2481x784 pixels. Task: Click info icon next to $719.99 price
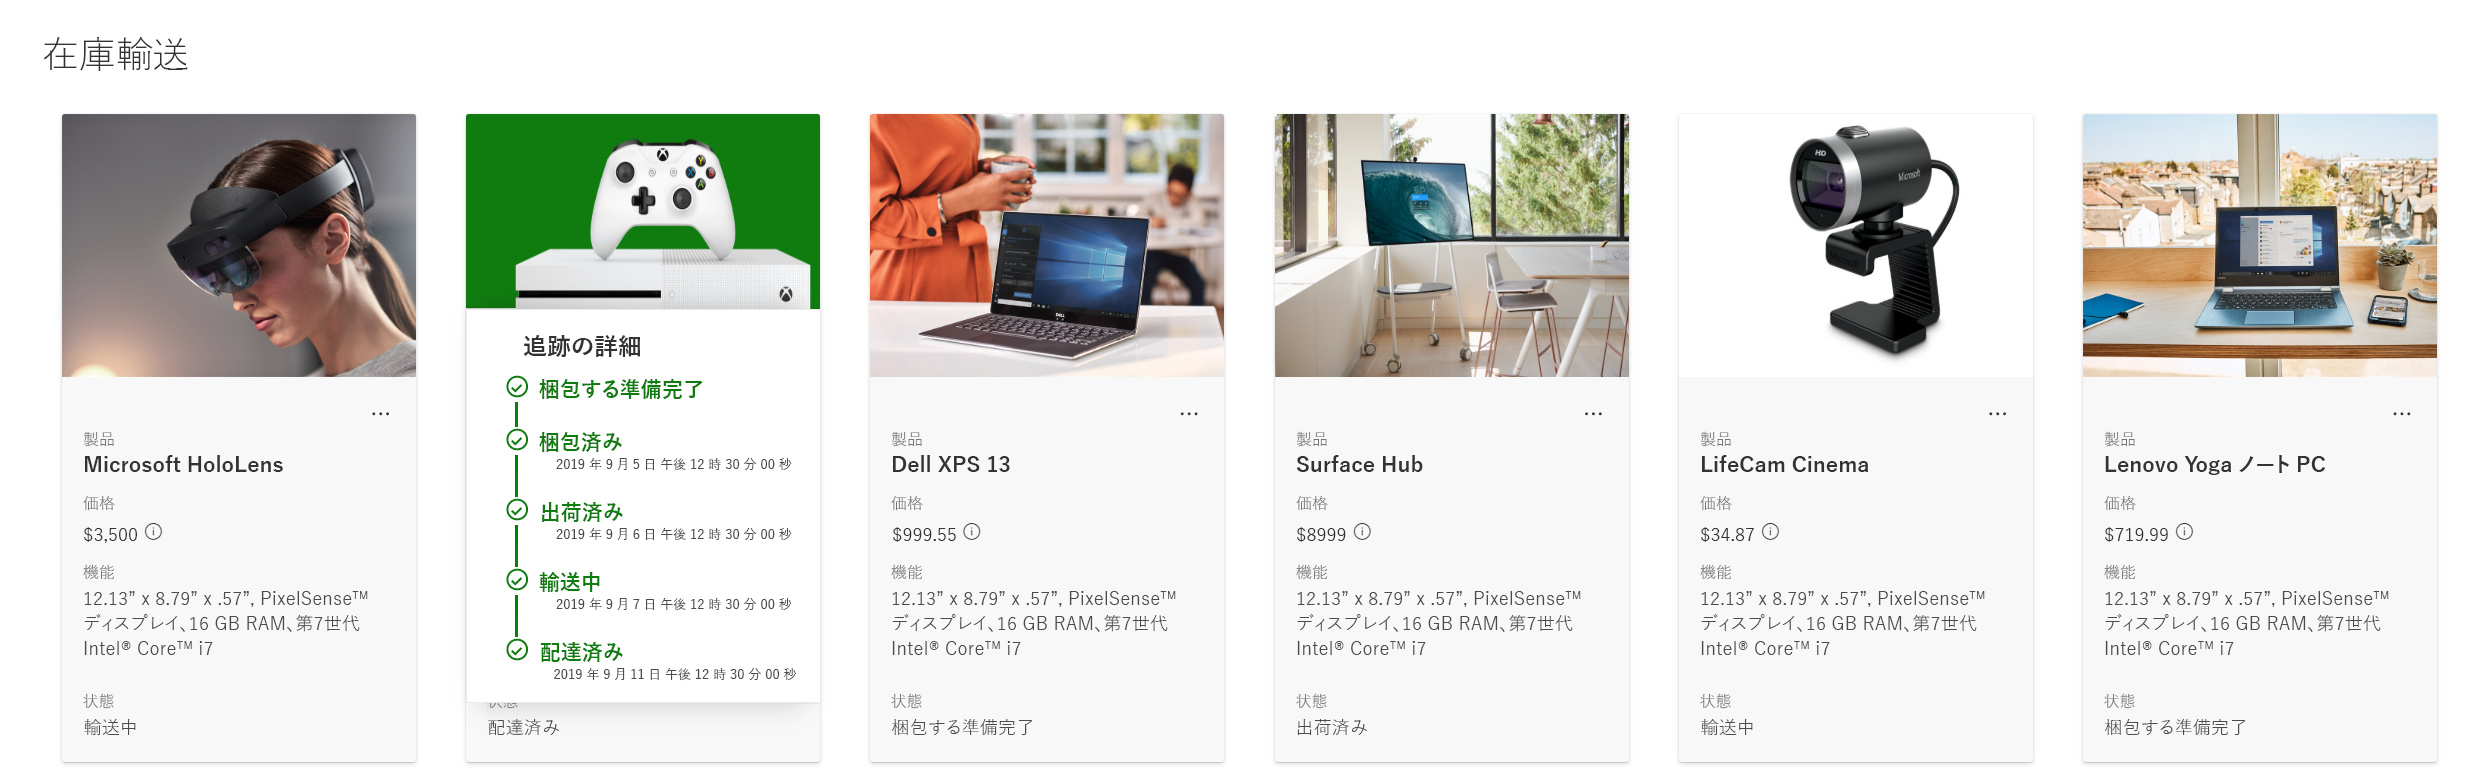tap(2184, 532)
